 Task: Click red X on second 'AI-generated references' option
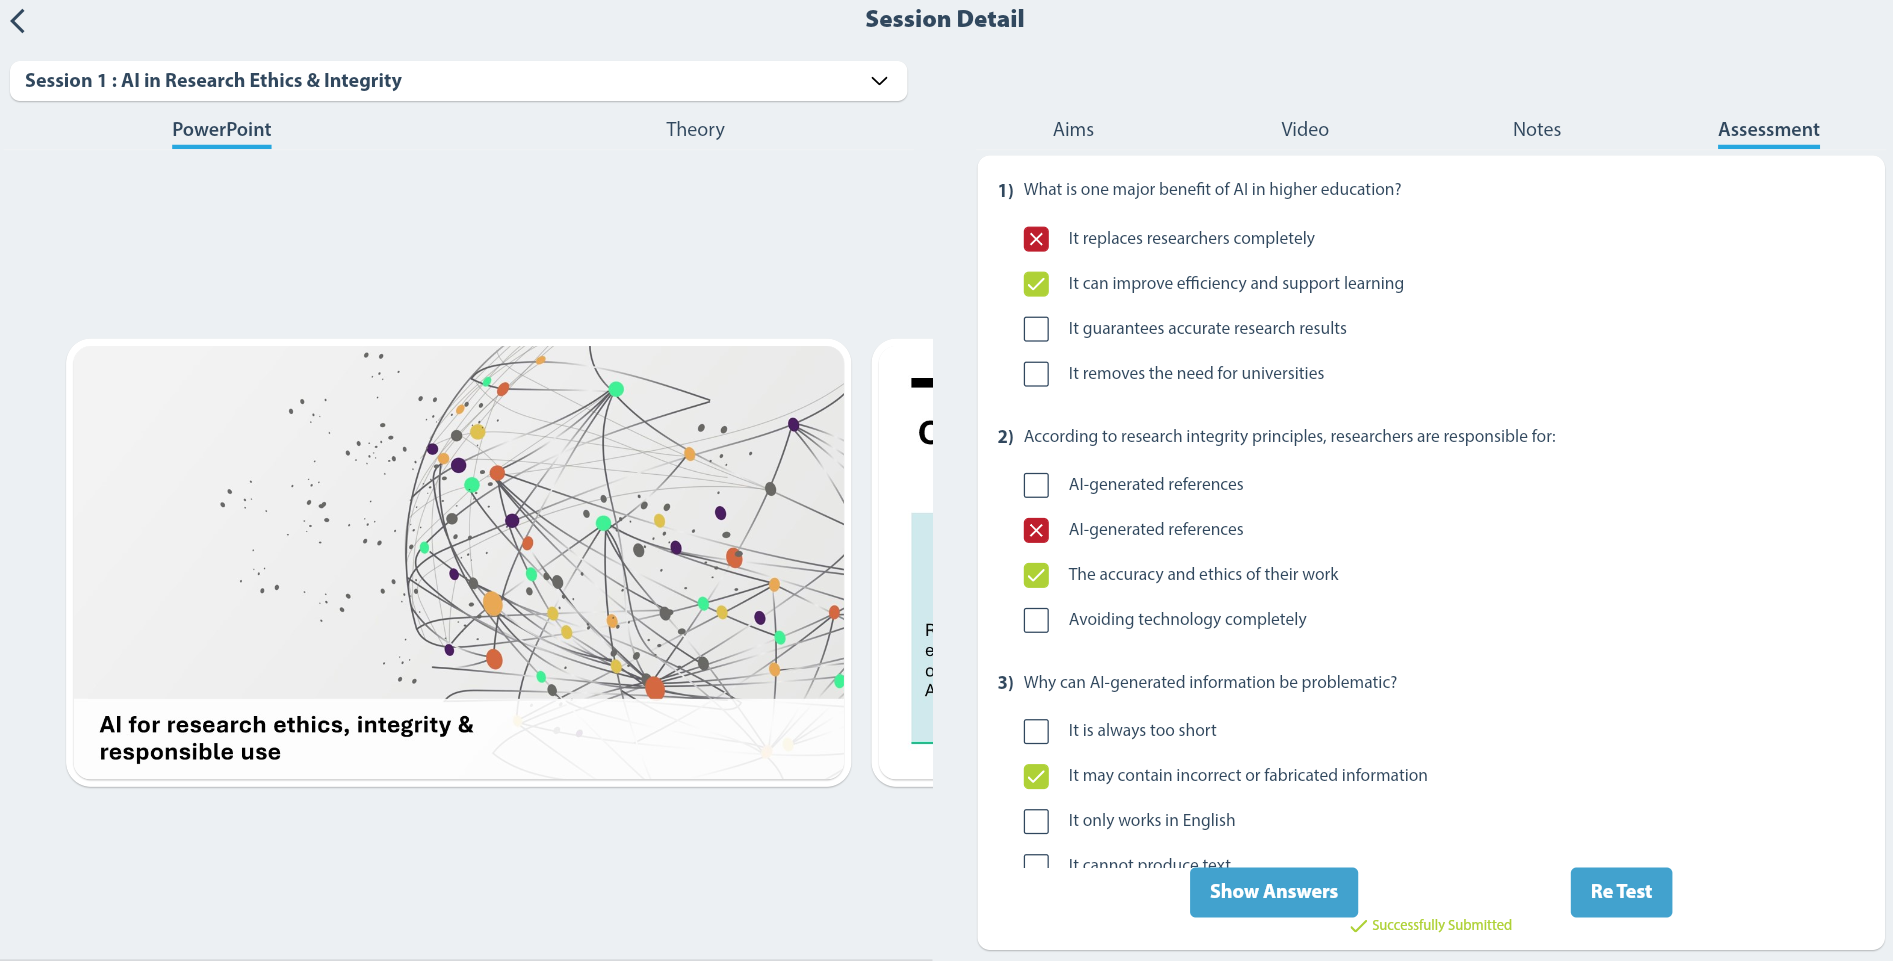coord(1036,530)
